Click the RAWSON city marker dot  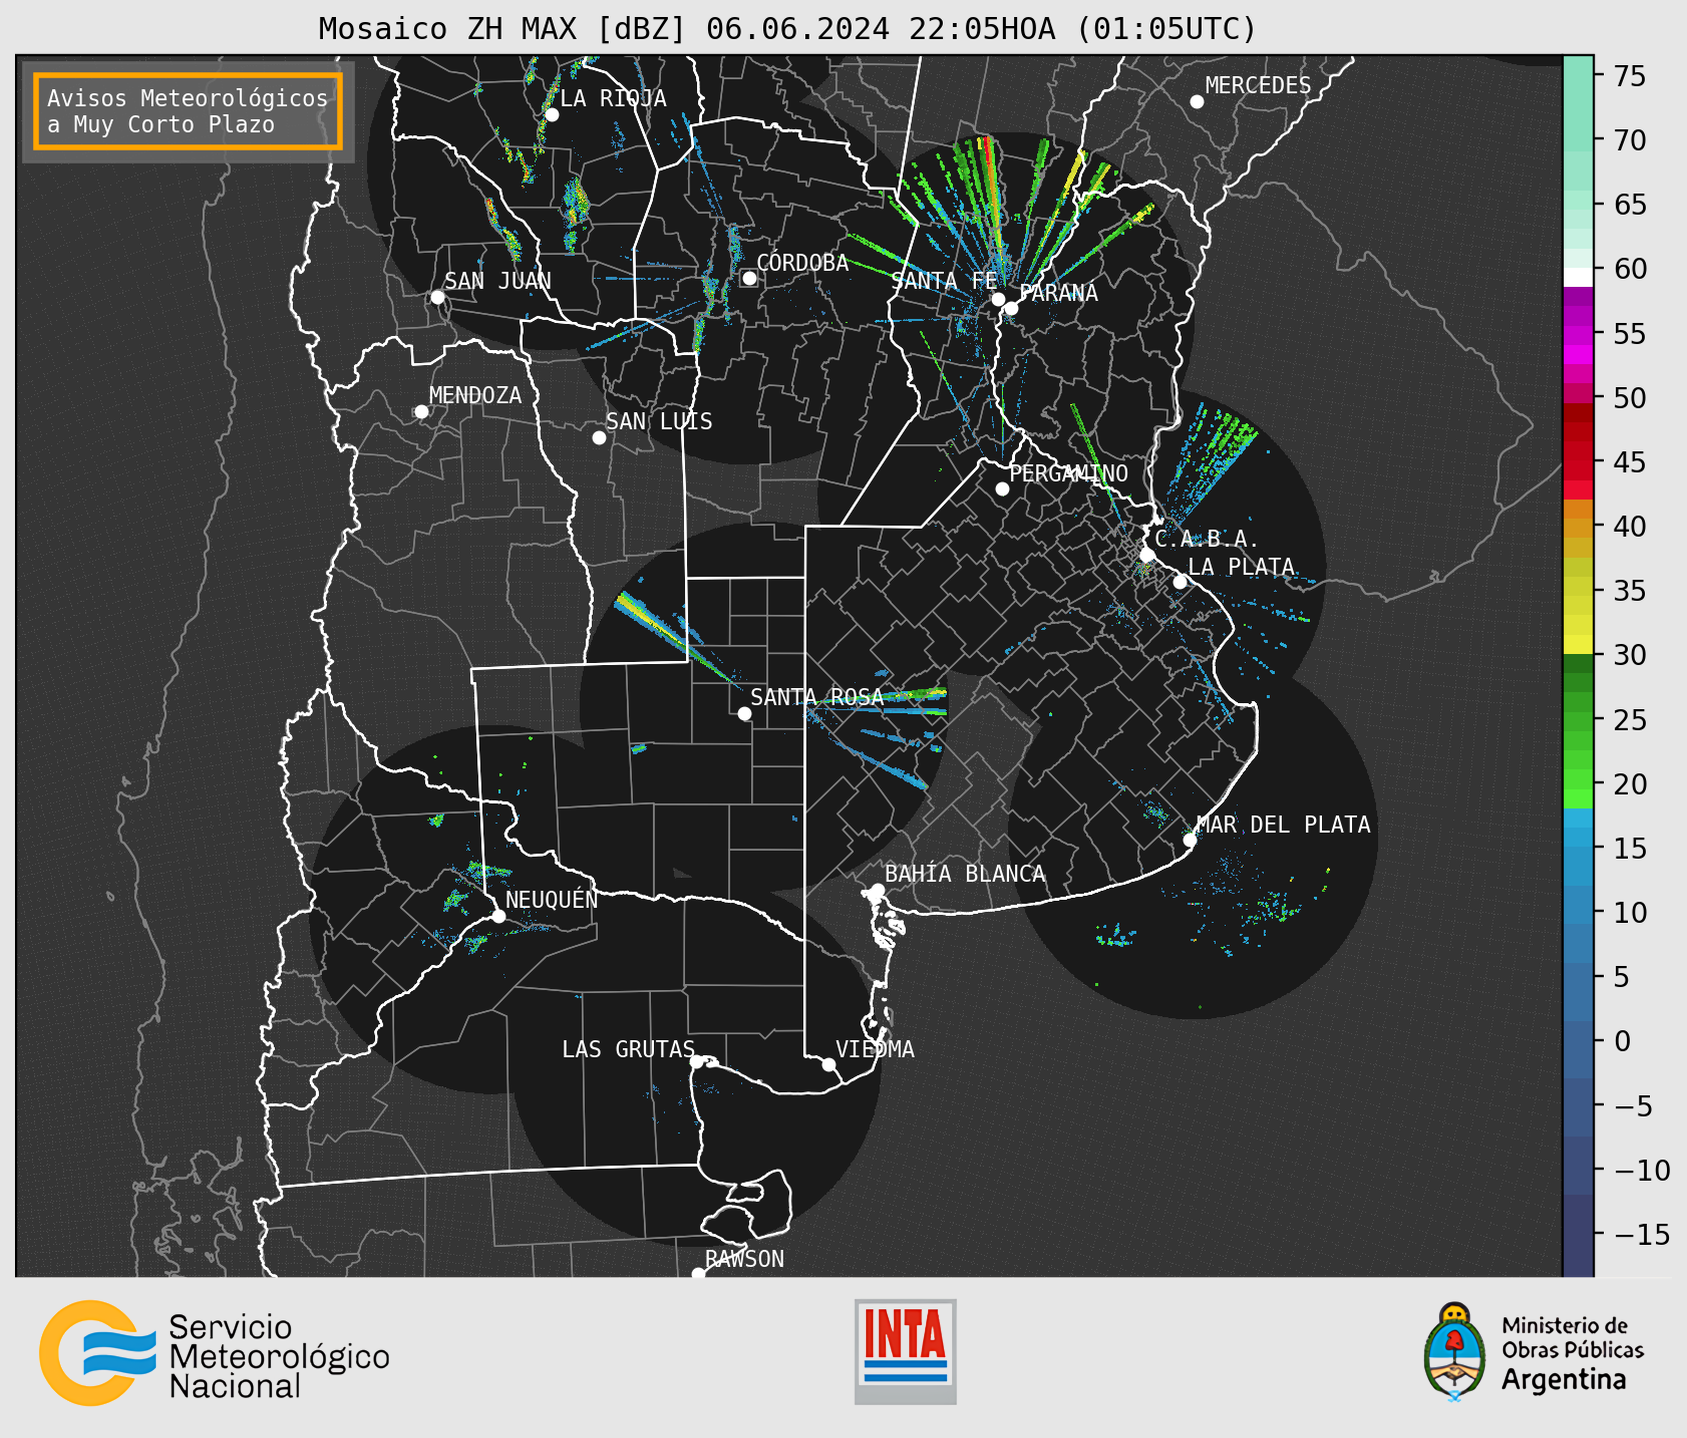[698, 1274]
